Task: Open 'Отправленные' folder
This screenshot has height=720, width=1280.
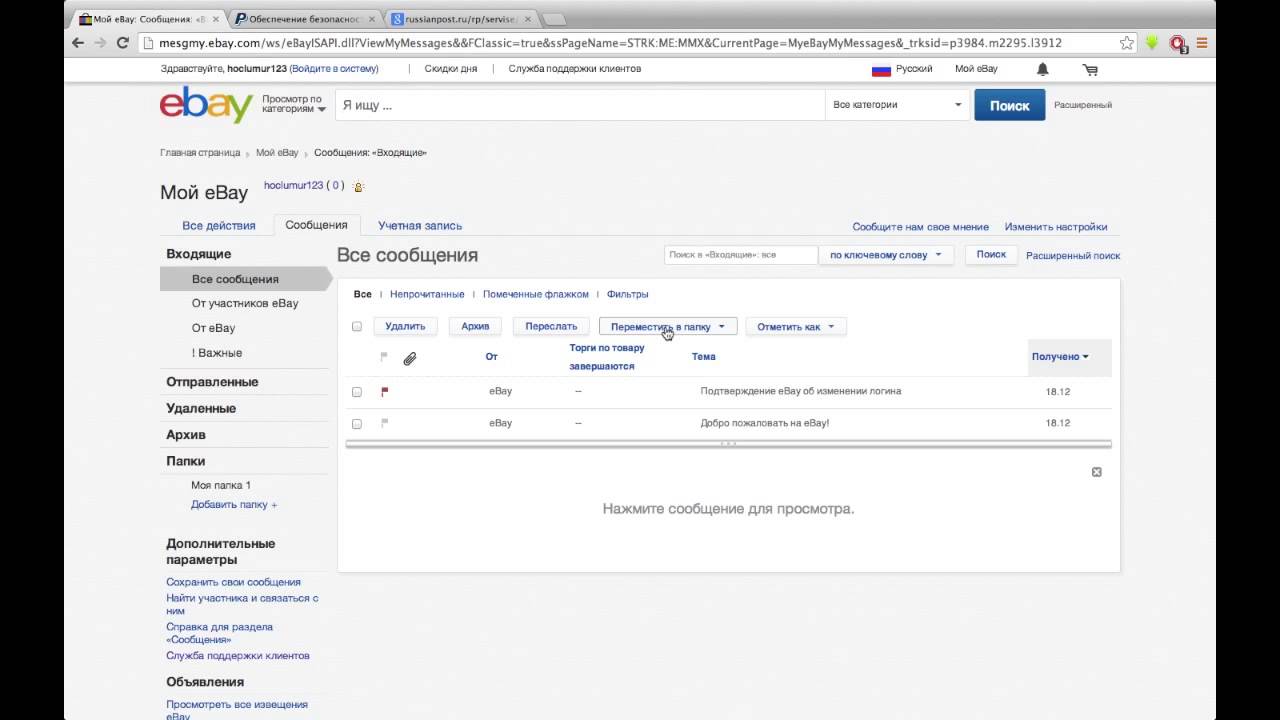Action: pyautogui.click(x=212, y=382)
